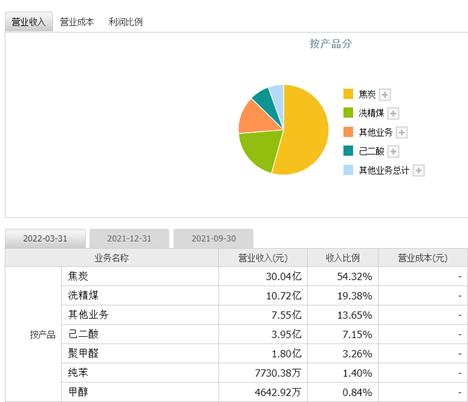Select the 营业收入 tab
This screenshot has width=468, height=402.
[29, 22]
